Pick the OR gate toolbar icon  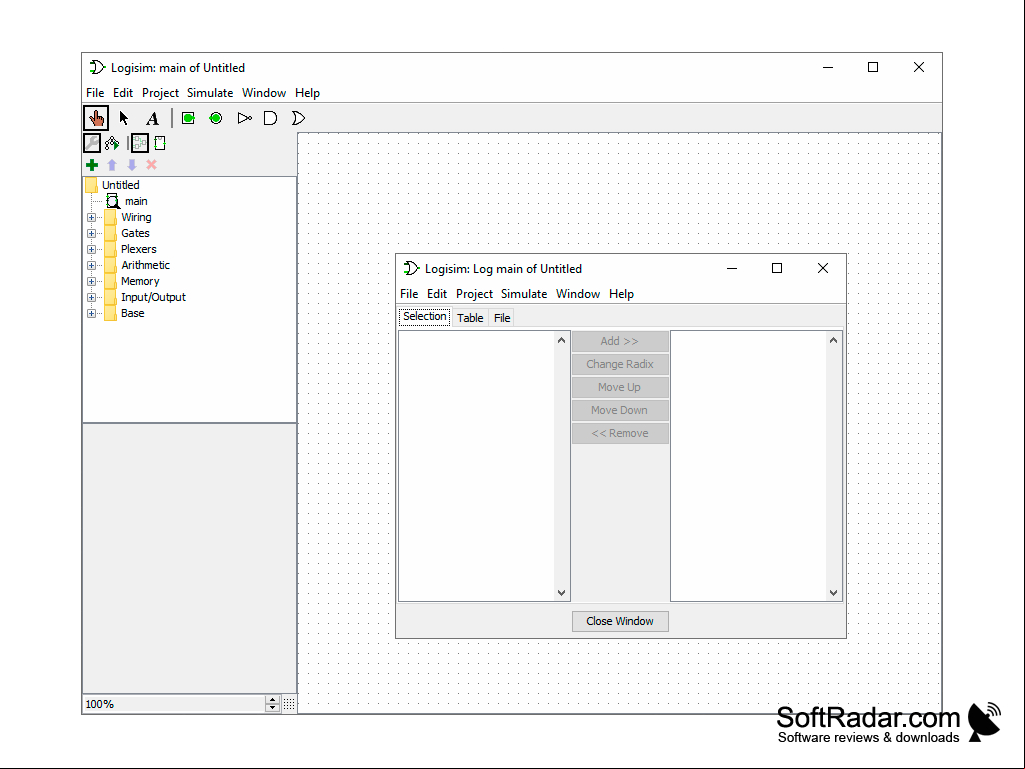(298, 118)
